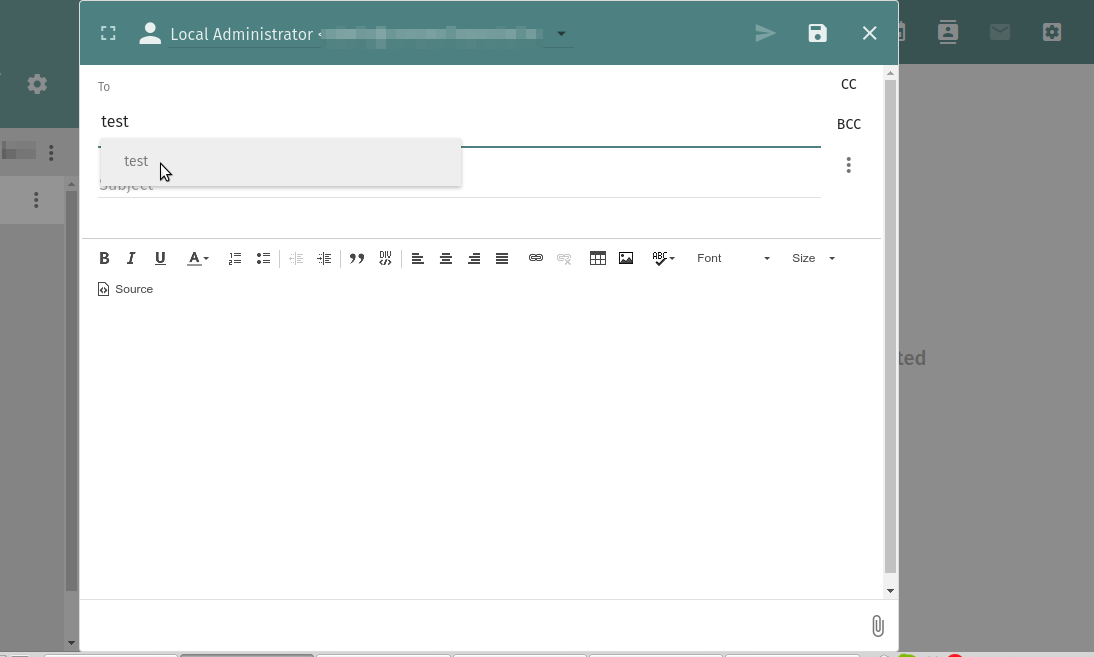Open preferences gear in the top right bar
This screenshot has width=1094, height=657.
[x=1052, y=32]
